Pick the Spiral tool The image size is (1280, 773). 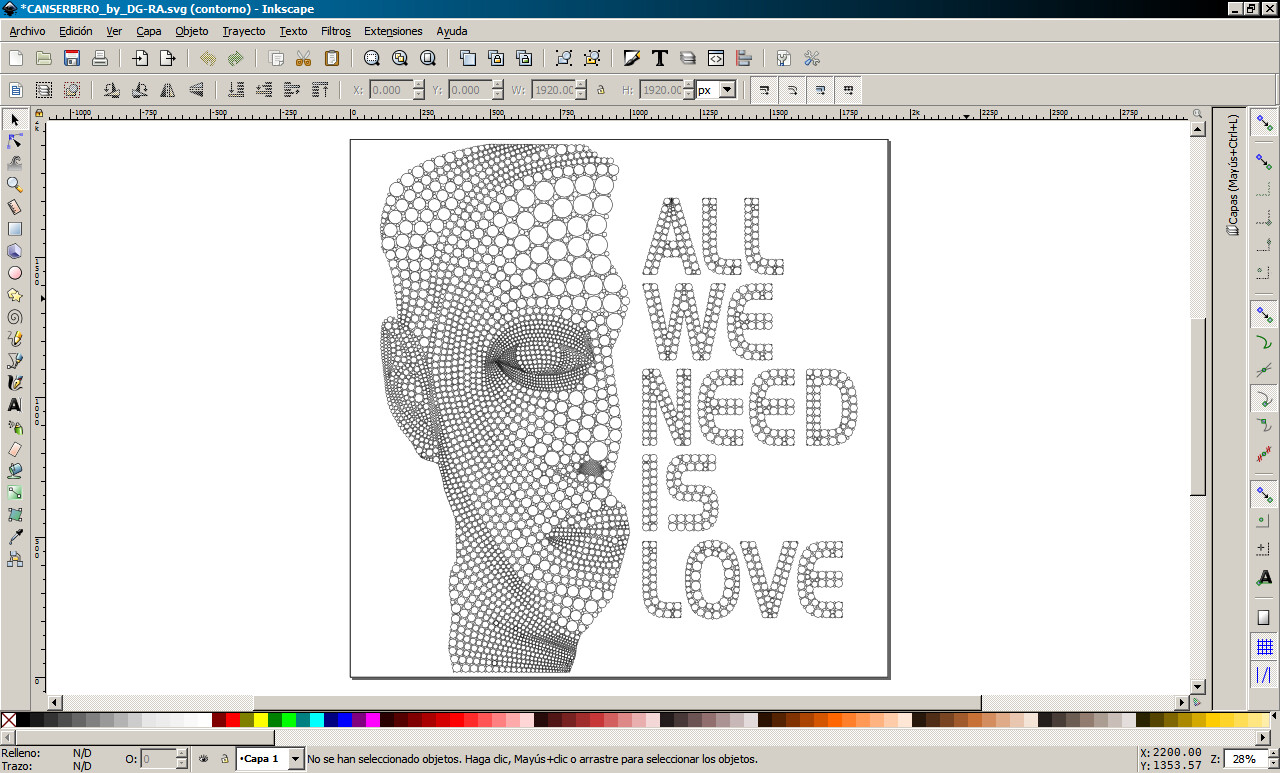pyautogui.click(x=15, y=315)
